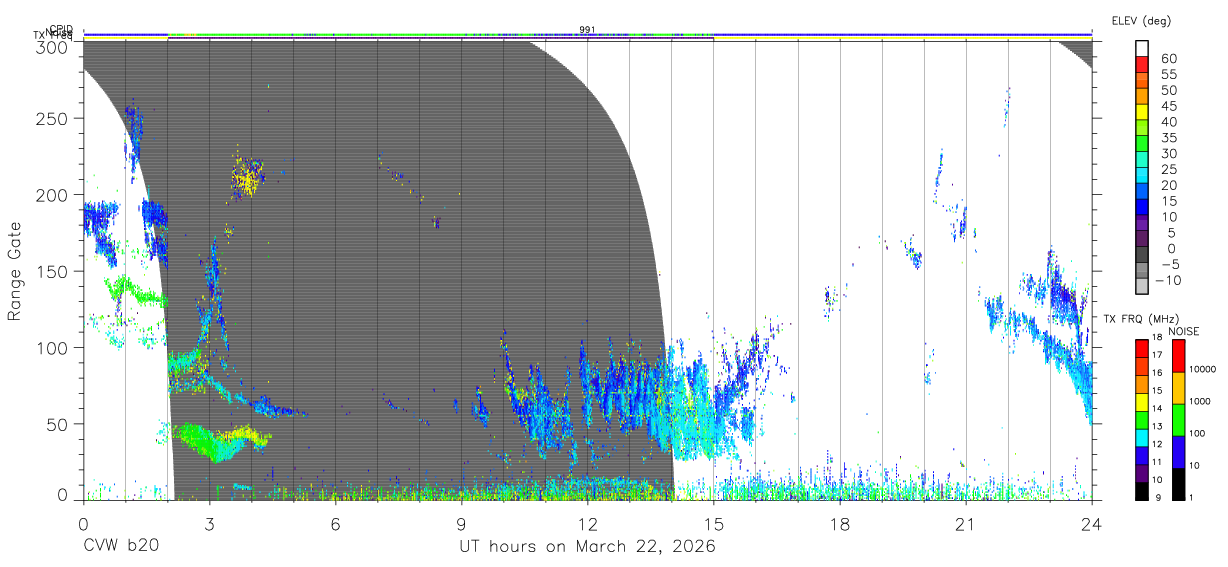Click '100' on the Range Gate axis

53,347
